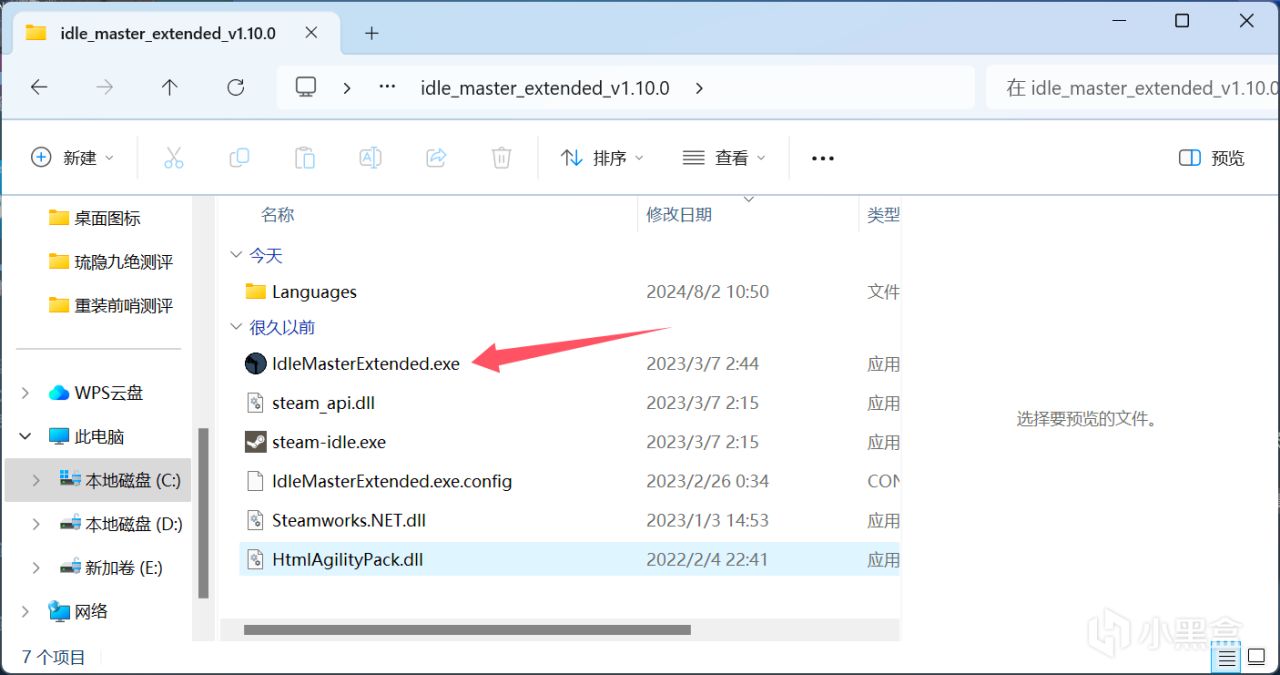This screenshot has width=1280, height=675.
Task: Select 网络 in navigation pane
Action: tap(79, 611)
